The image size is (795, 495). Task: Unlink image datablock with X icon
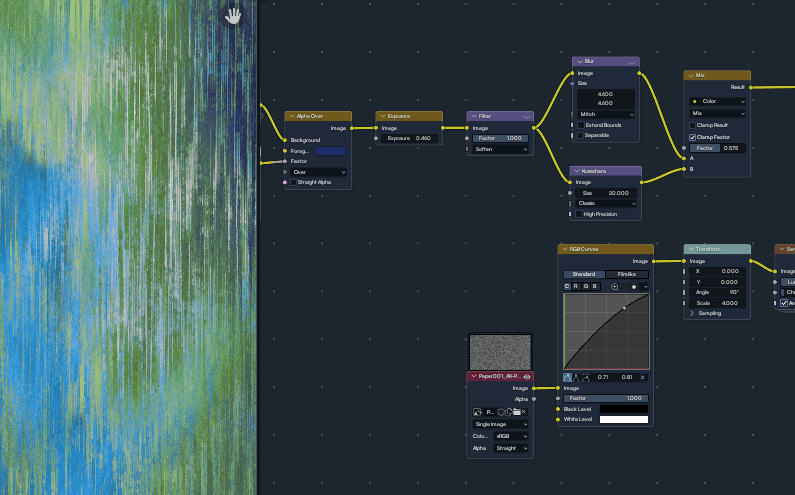(524, 412)
